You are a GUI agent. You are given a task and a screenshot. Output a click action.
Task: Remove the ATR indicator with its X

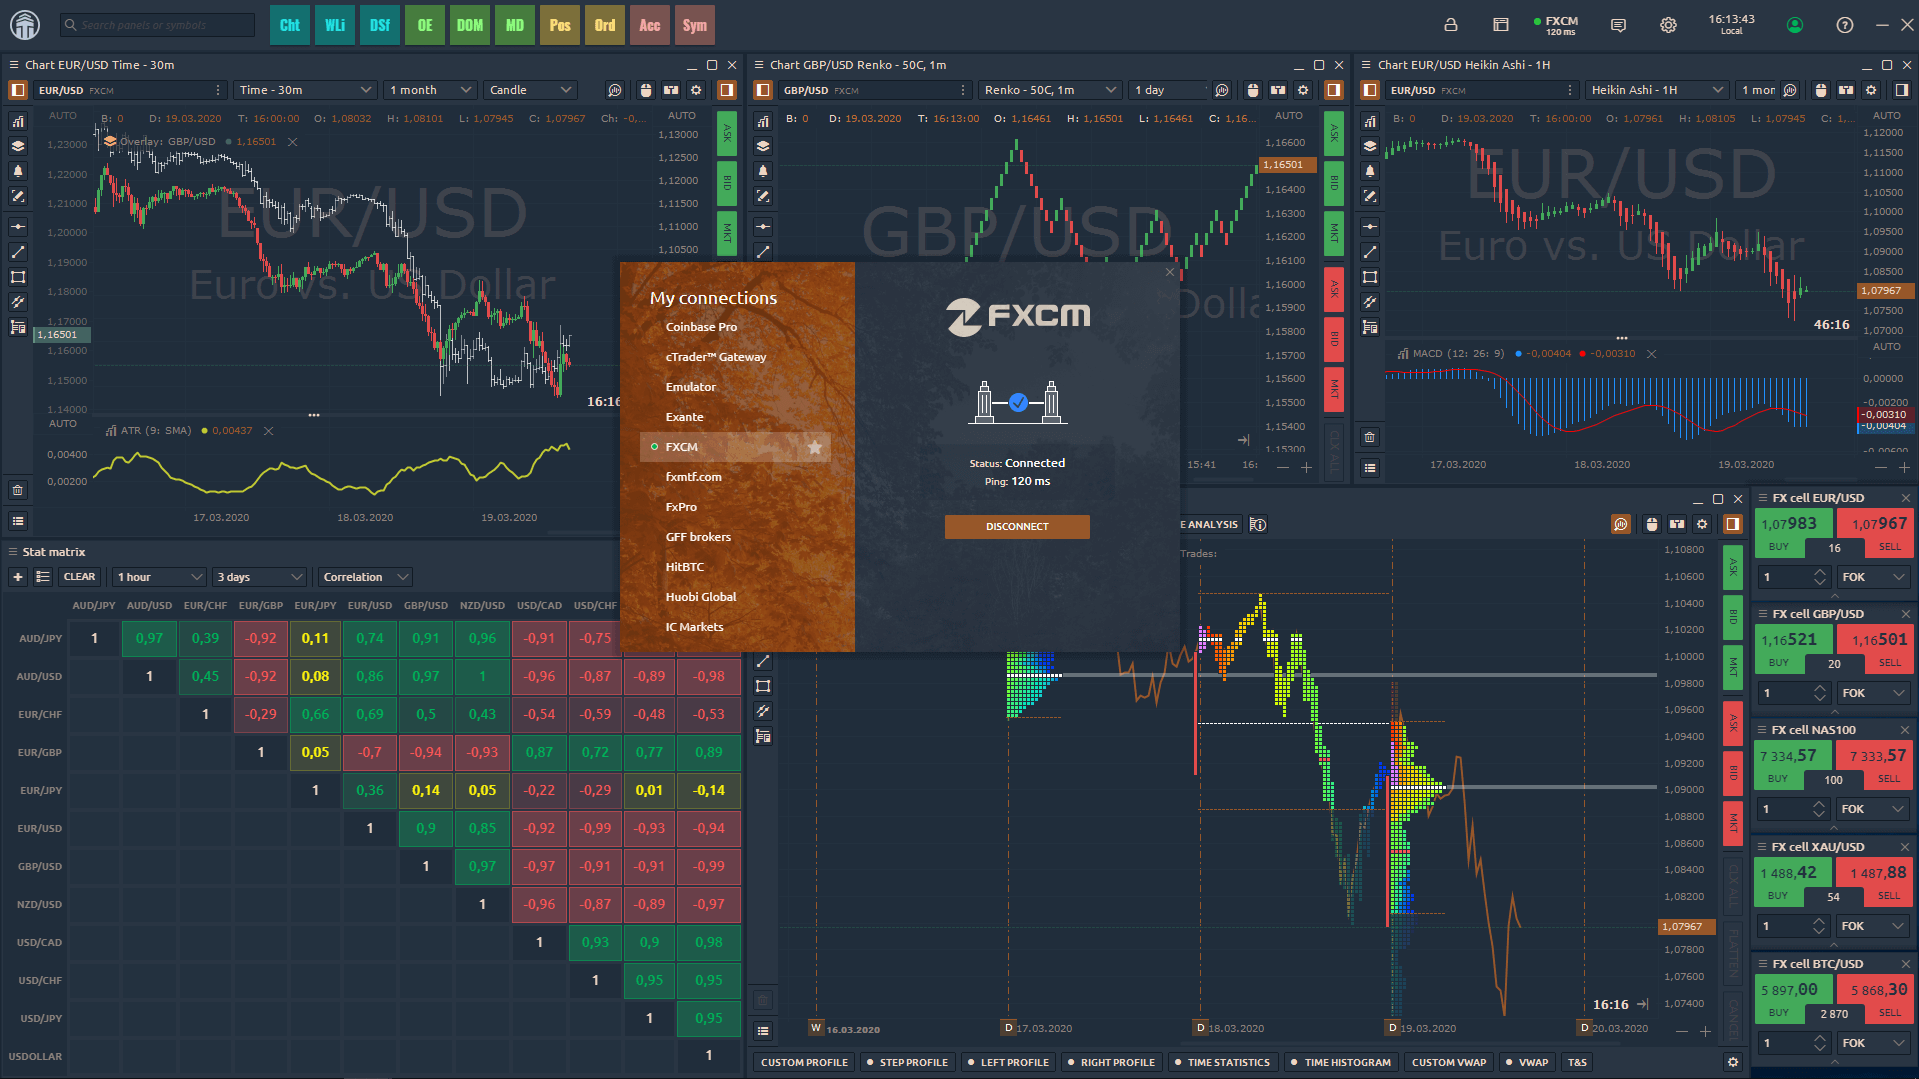[268, 431]
